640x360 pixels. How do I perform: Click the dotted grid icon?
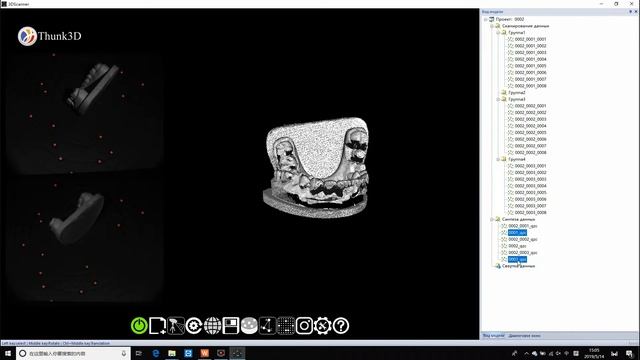286,326
